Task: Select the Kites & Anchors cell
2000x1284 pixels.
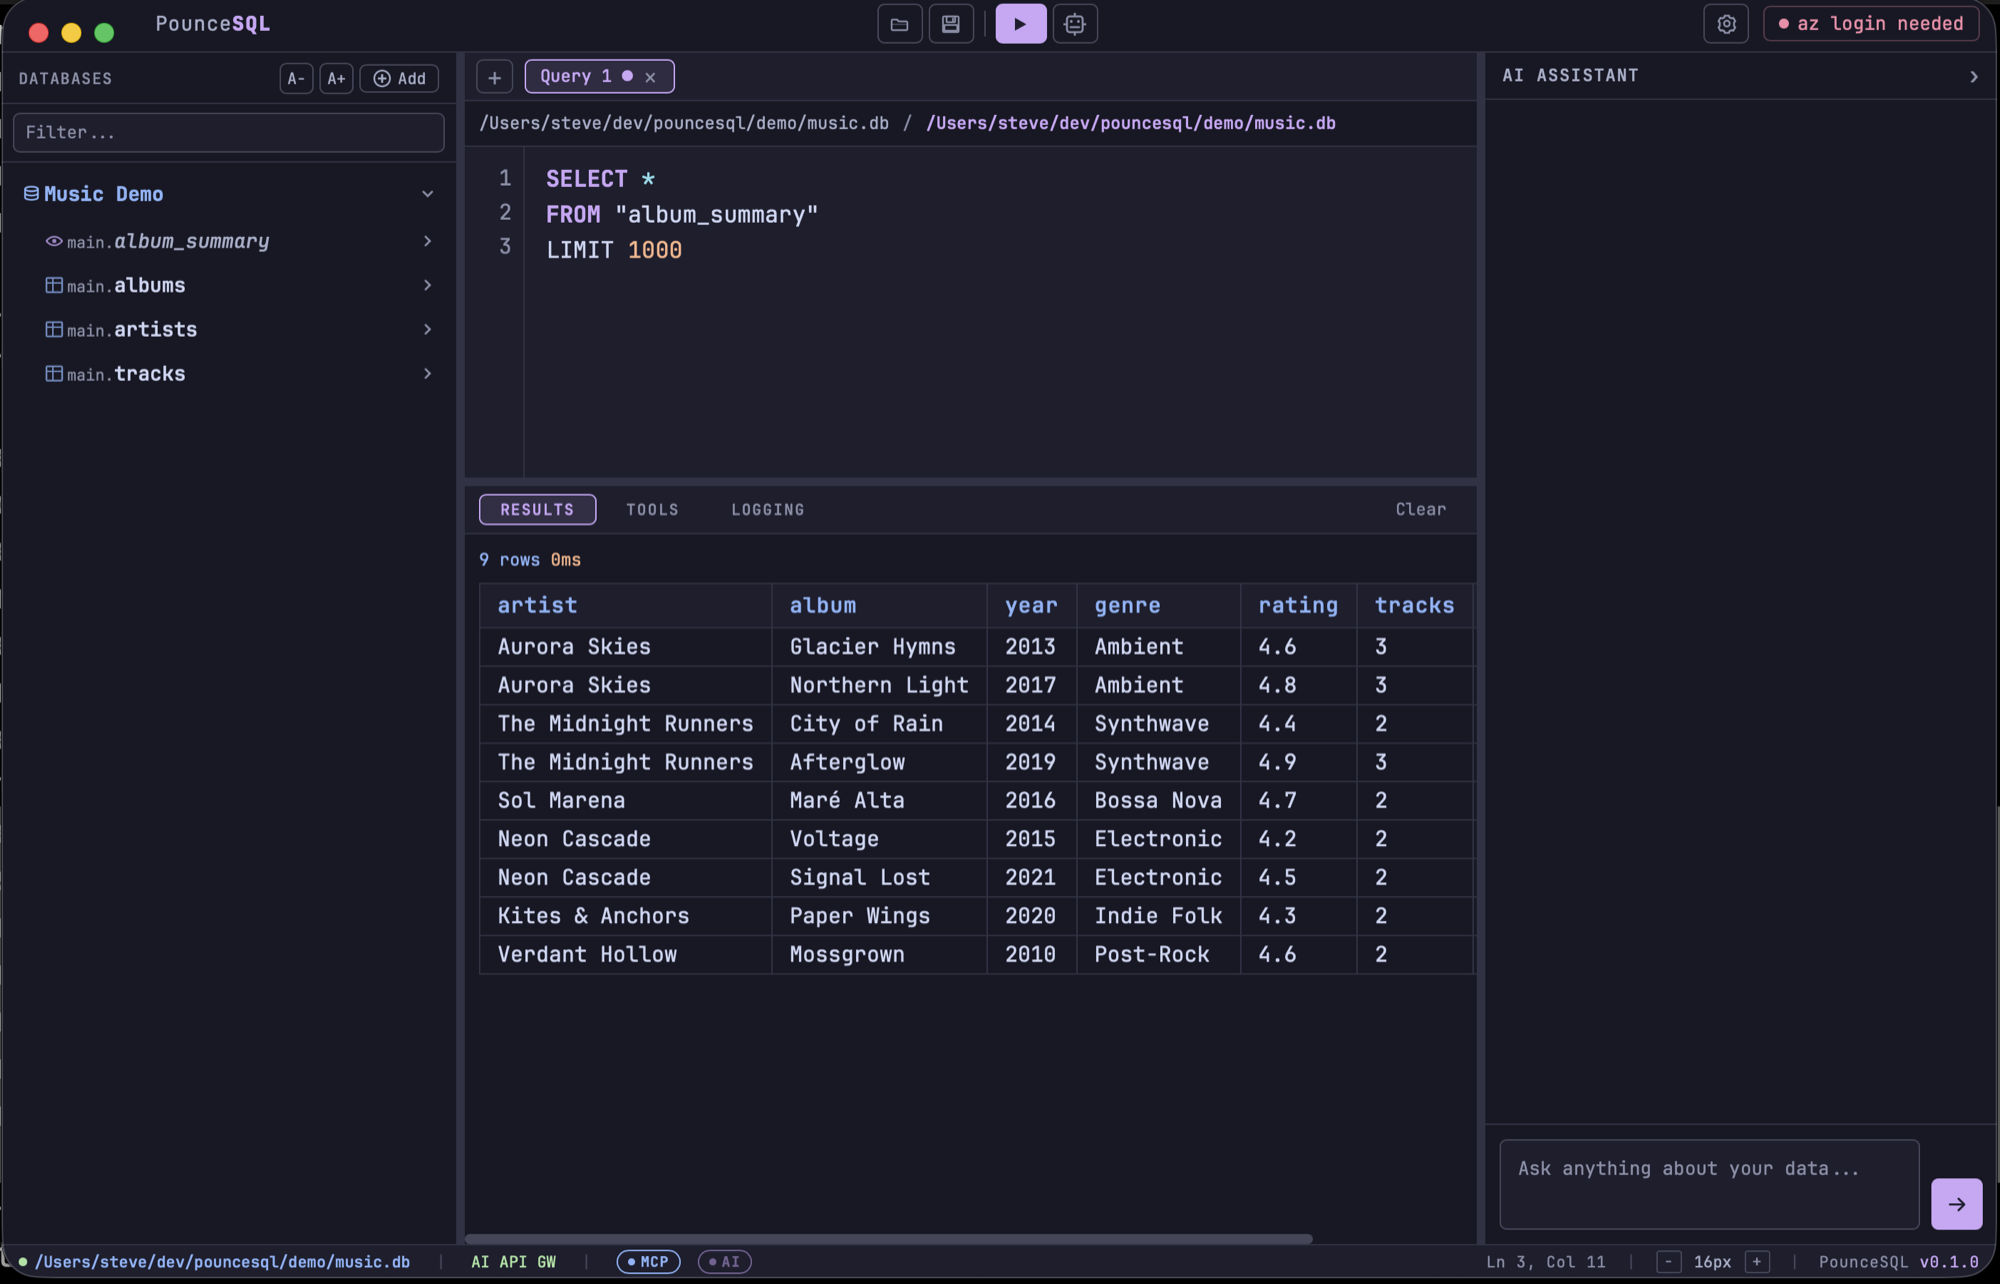Action: pos(625,916)
